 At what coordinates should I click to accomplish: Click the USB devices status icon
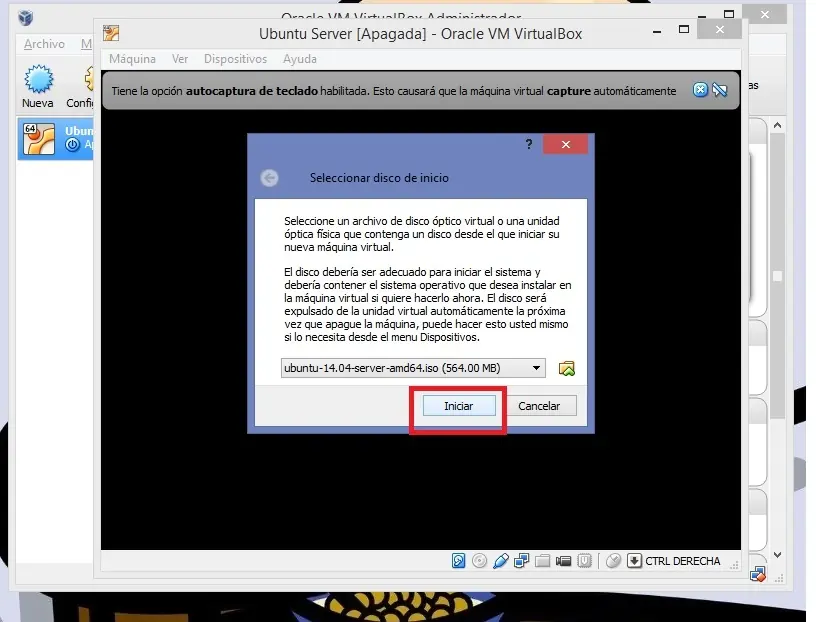tap(501, 561)
